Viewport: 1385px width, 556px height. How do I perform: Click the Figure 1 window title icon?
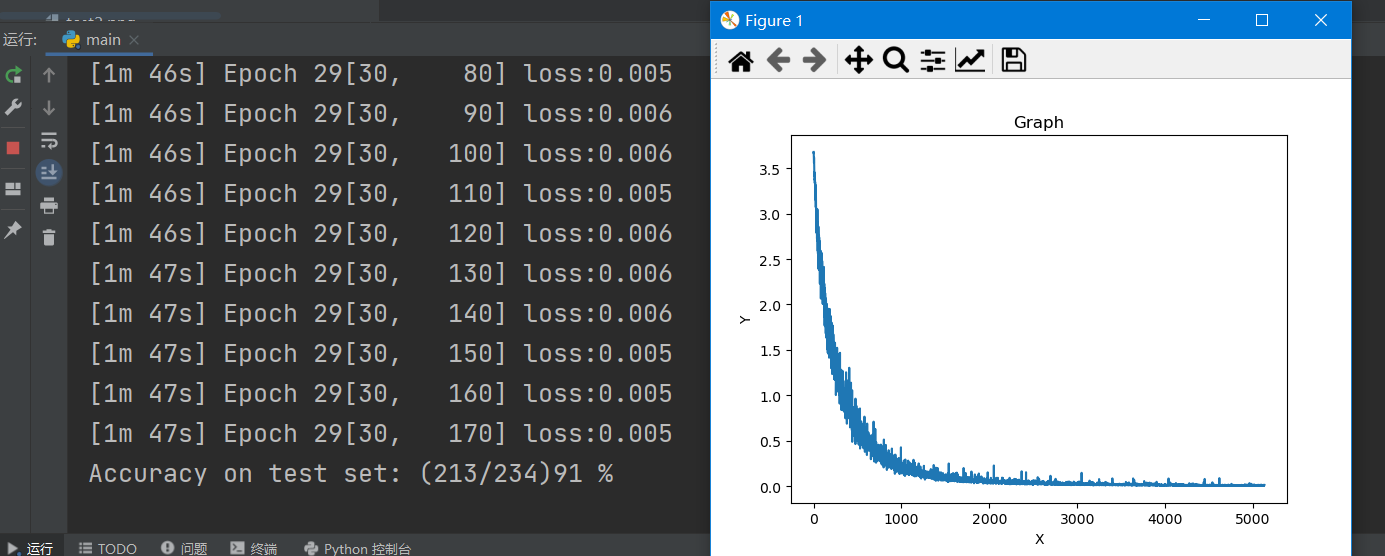tap(730, 20)
